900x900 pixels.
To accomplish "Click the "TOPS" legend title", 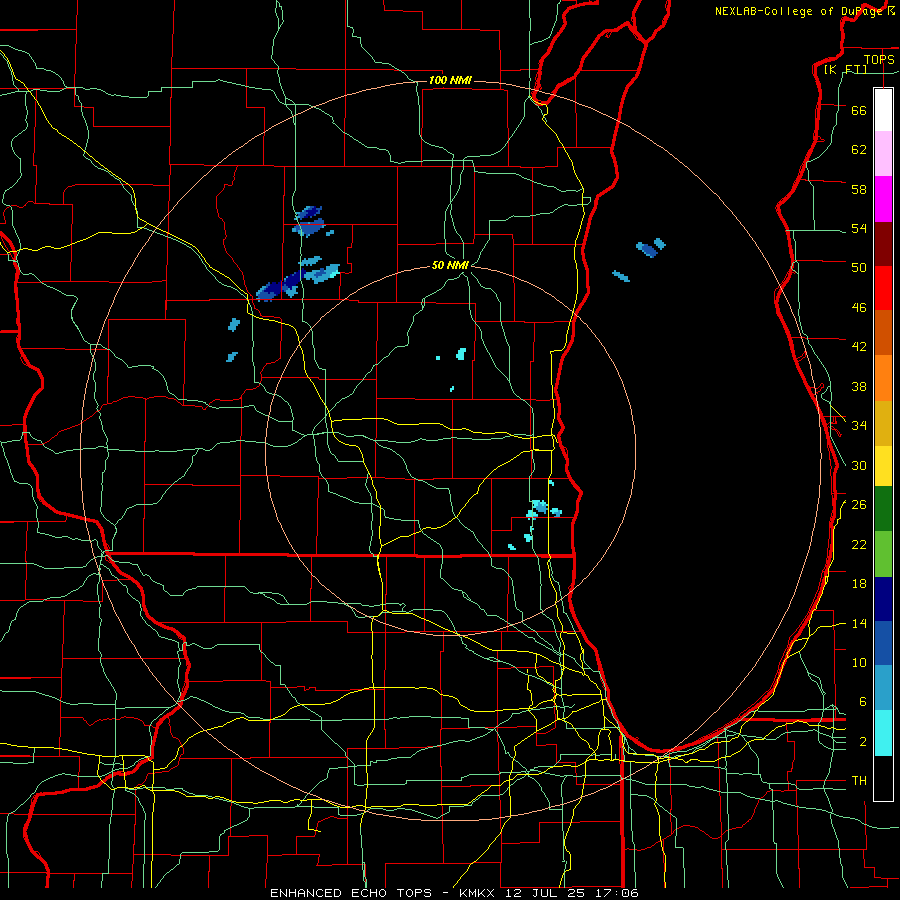I will click(x=879, y=59).
